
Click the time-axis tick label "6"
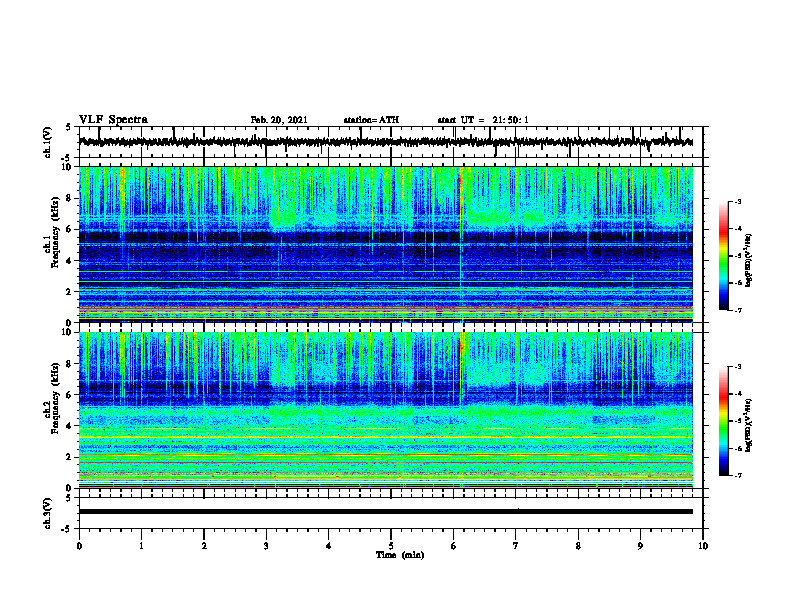click(454, 546)
